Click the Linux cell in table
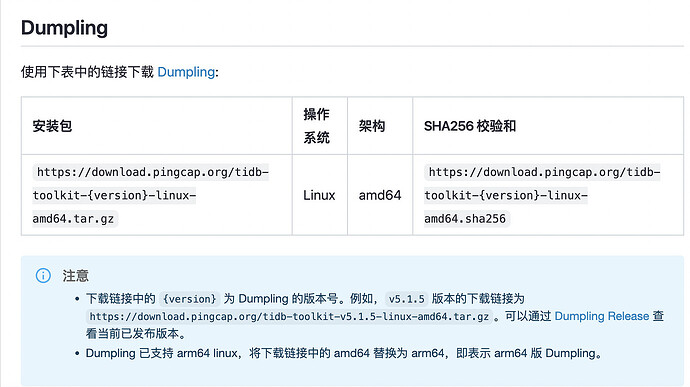The image size is (690, 387). (x=319, y=195)
